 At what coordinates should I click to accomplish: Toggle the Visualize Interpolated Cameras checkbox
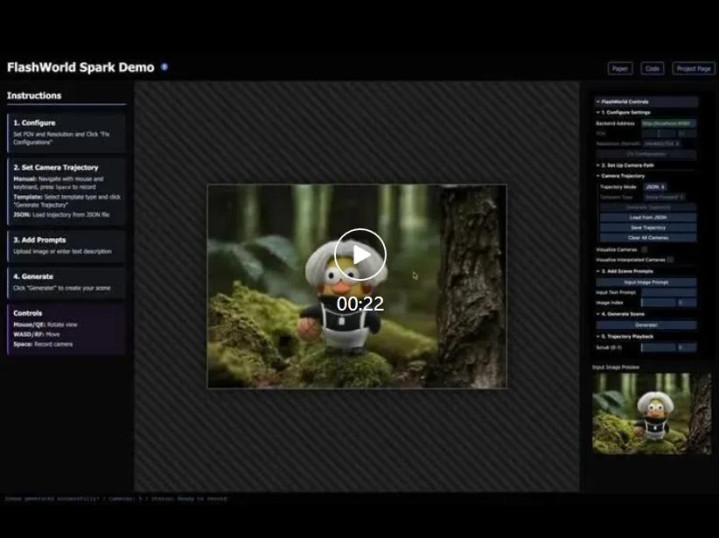point(670,259)
